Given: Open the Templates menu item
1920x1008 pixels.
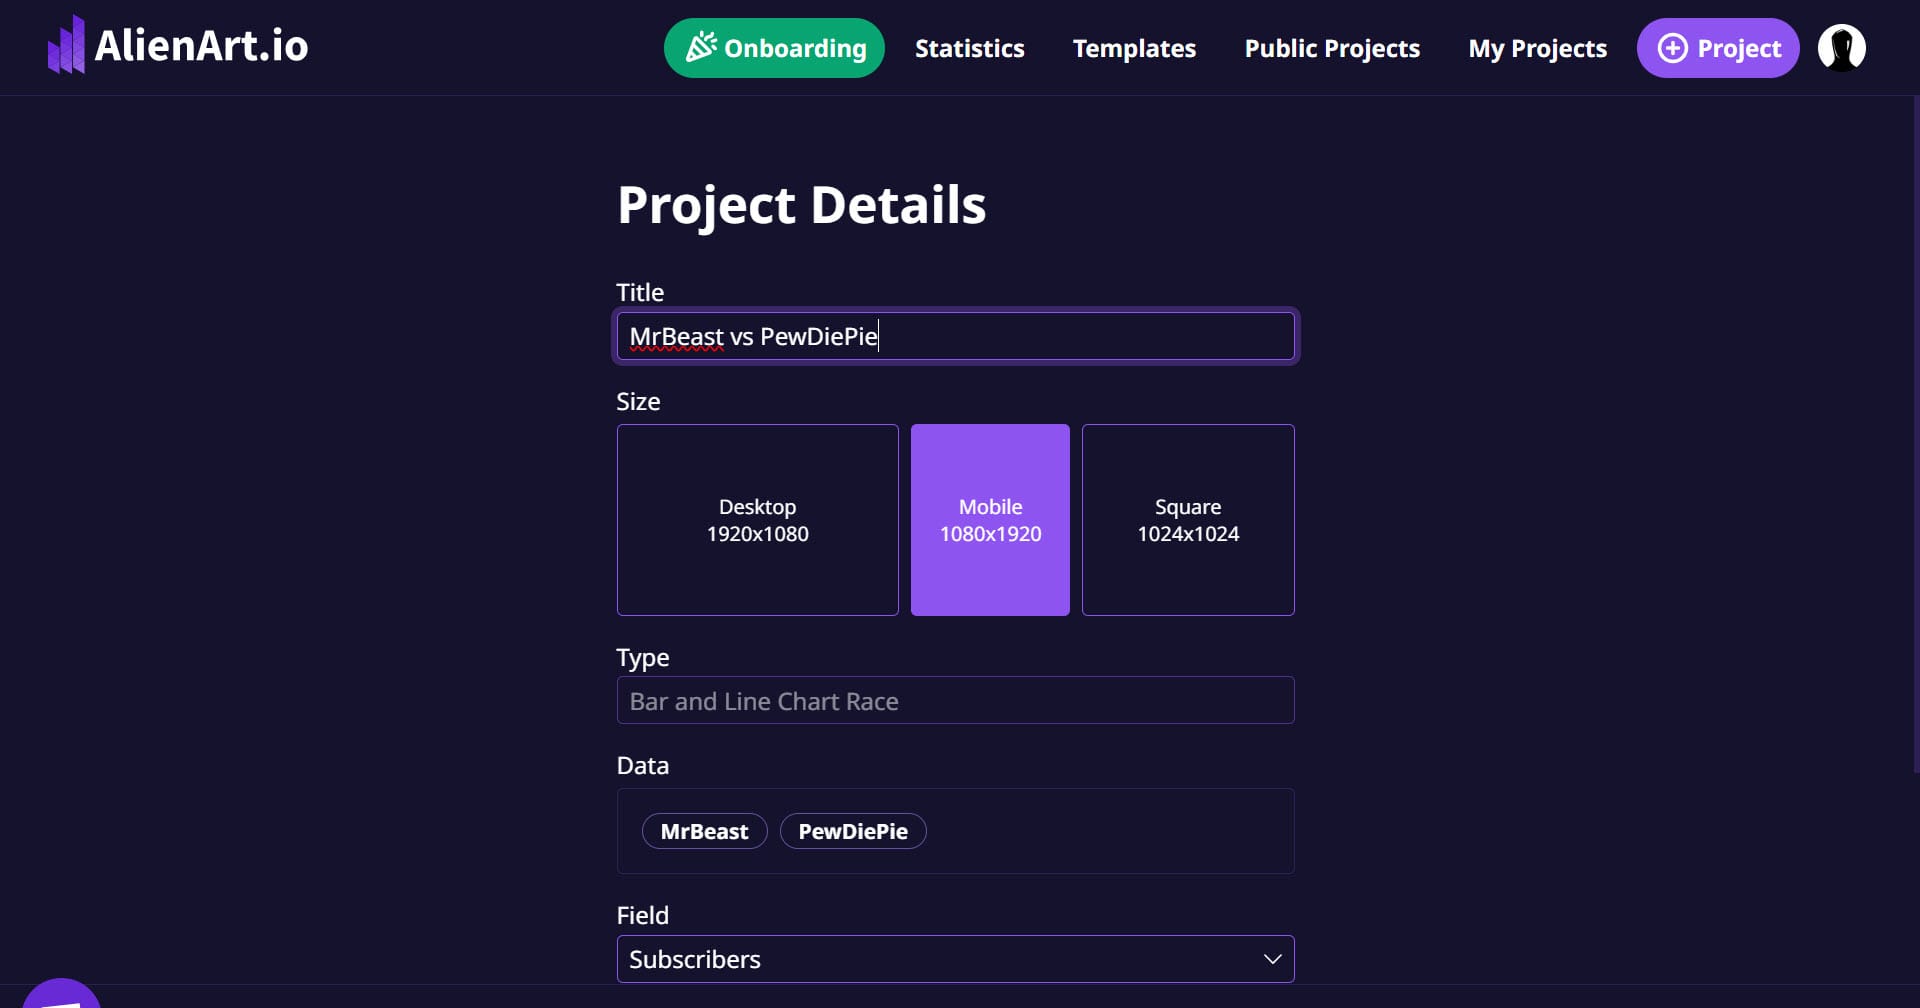Looking at the screenshot, I should pos(1134,48).
